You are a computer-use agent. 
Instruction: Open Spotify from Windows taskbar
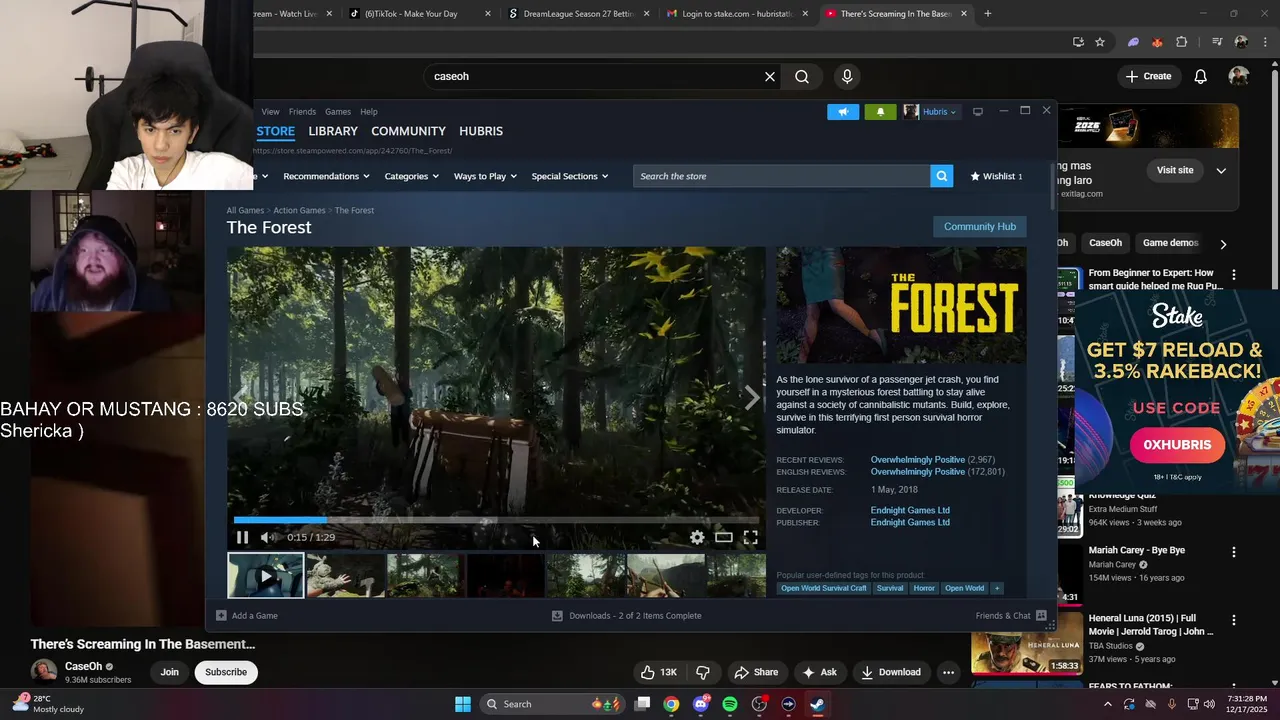pos(730,704)
